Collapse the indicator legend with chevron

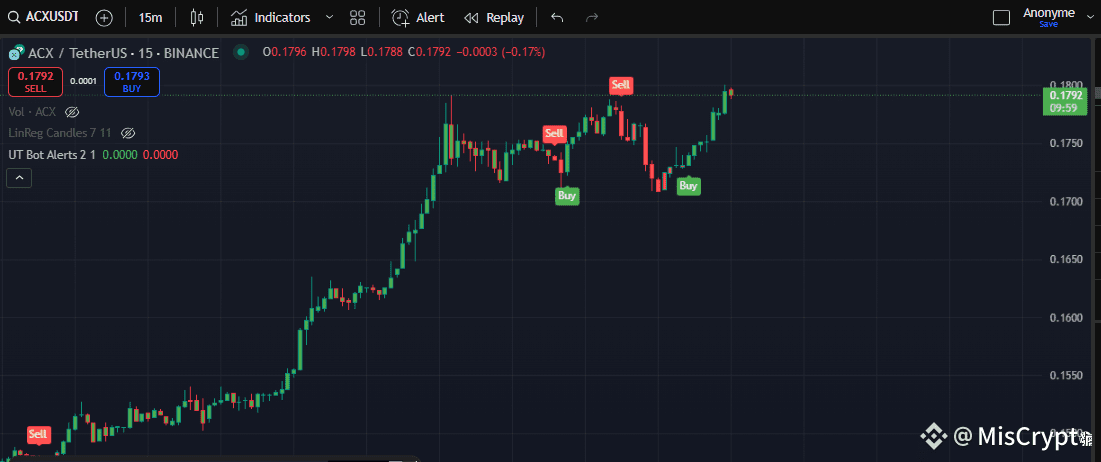[x=19, y=179]
